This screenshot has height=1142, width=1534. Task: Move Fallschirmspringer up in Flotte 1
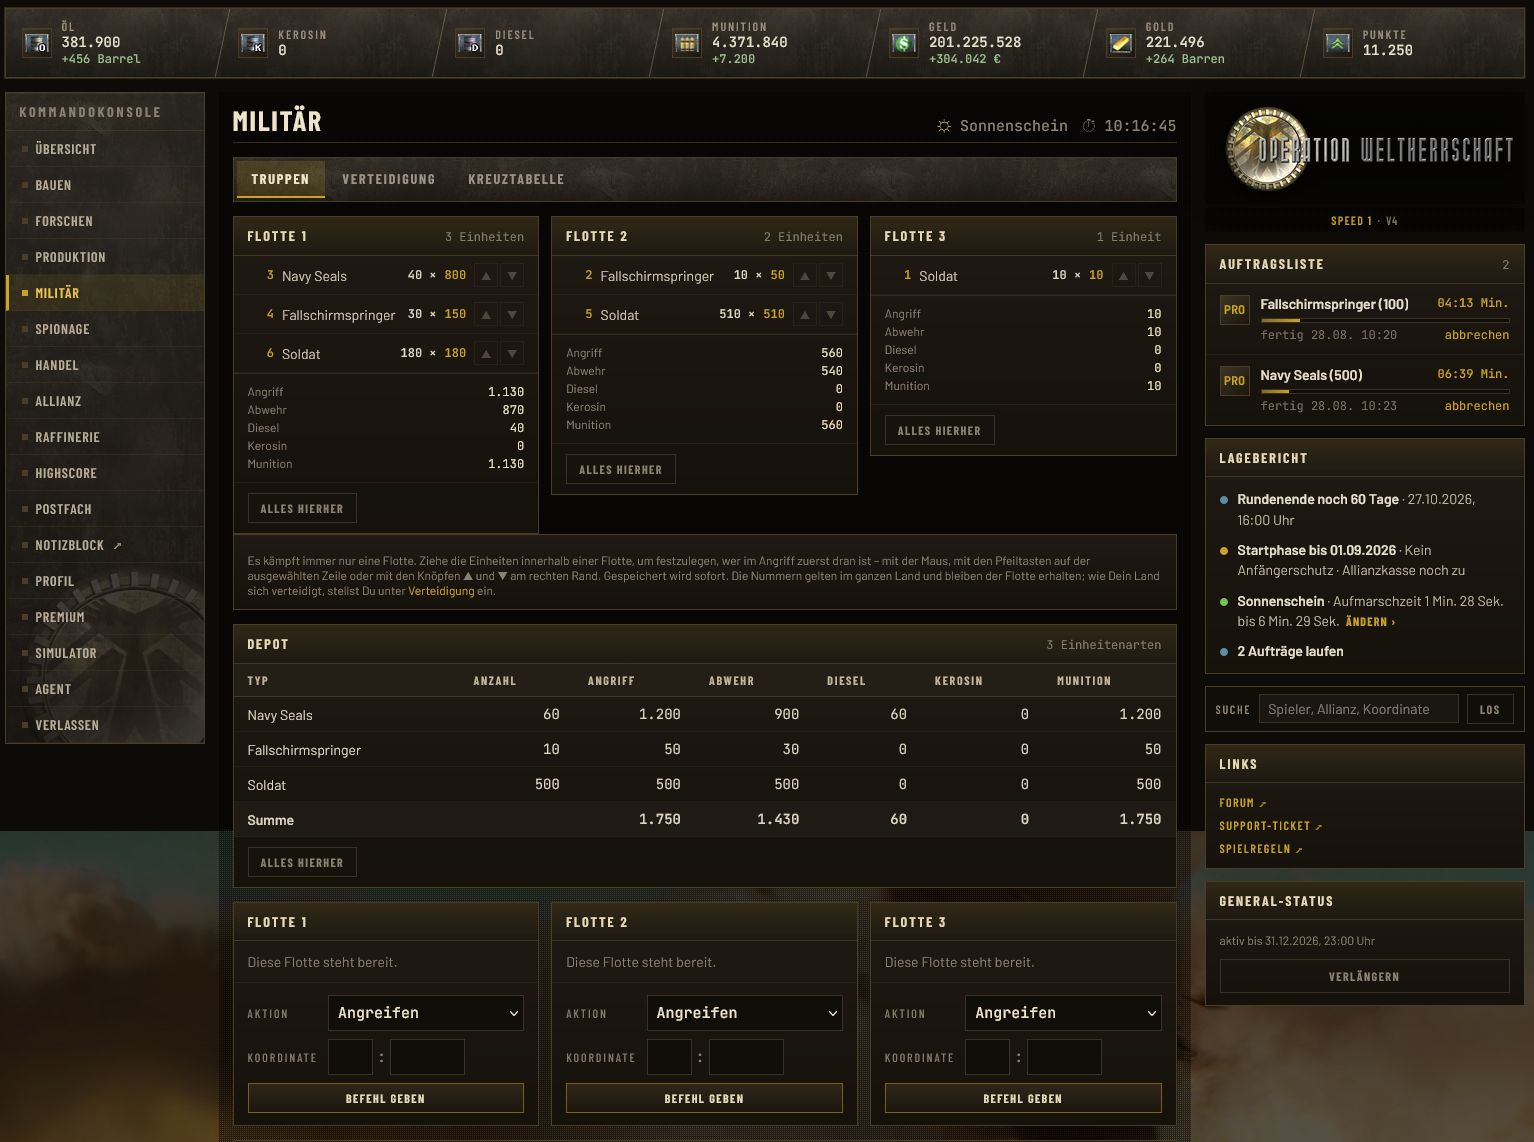(486, 314)
